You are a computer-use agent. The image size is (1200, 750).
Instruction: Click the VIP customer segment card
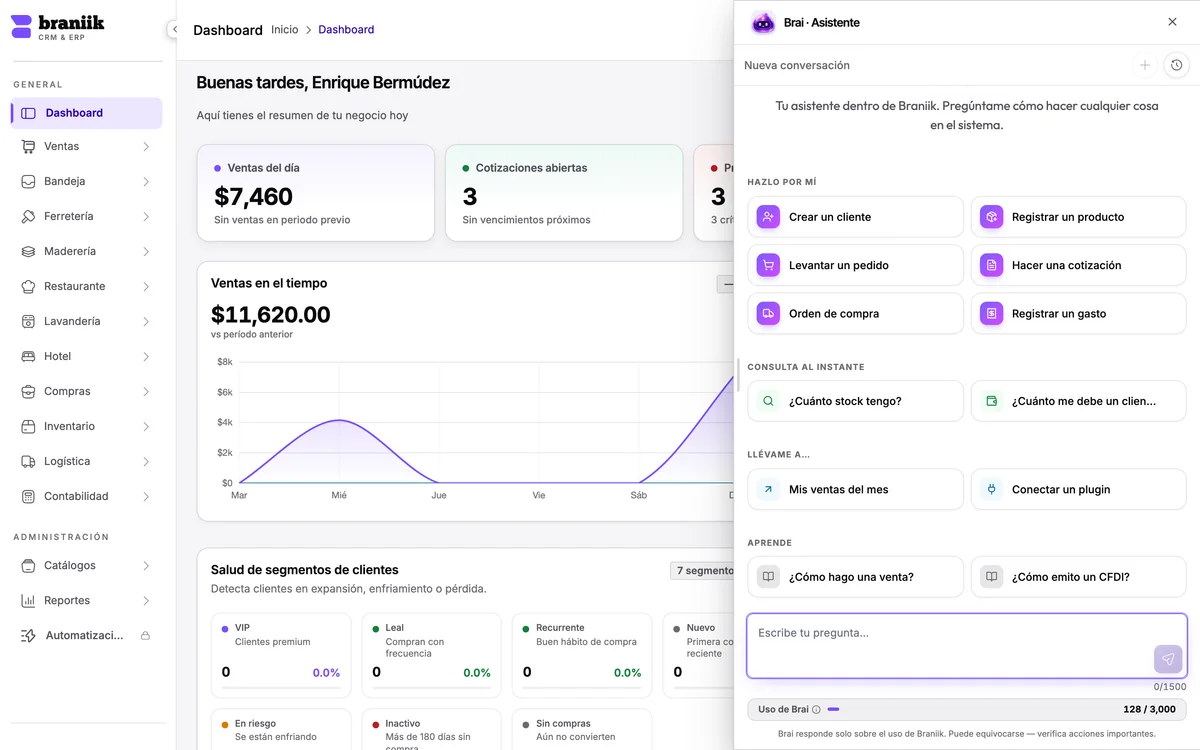point(281,655)
